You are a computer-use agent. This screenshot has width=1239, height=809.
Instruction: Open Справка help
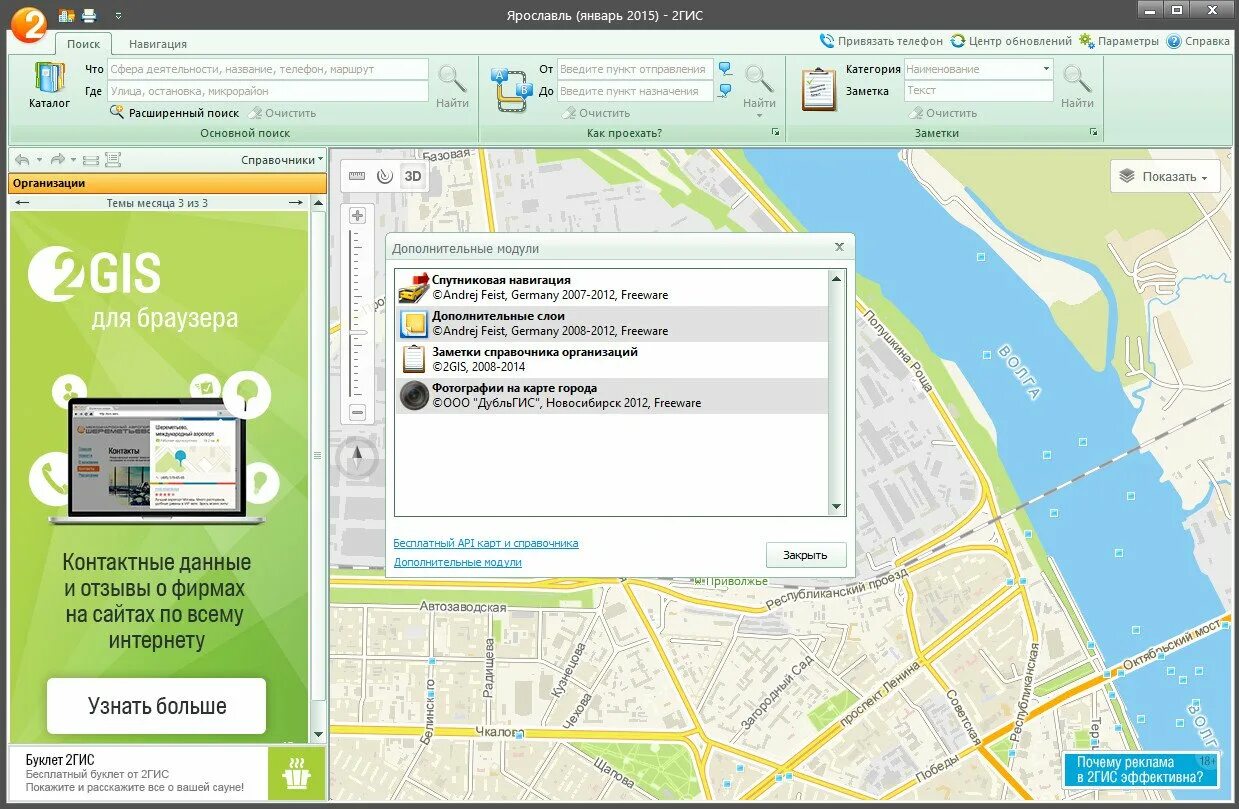coord(1198,41)
